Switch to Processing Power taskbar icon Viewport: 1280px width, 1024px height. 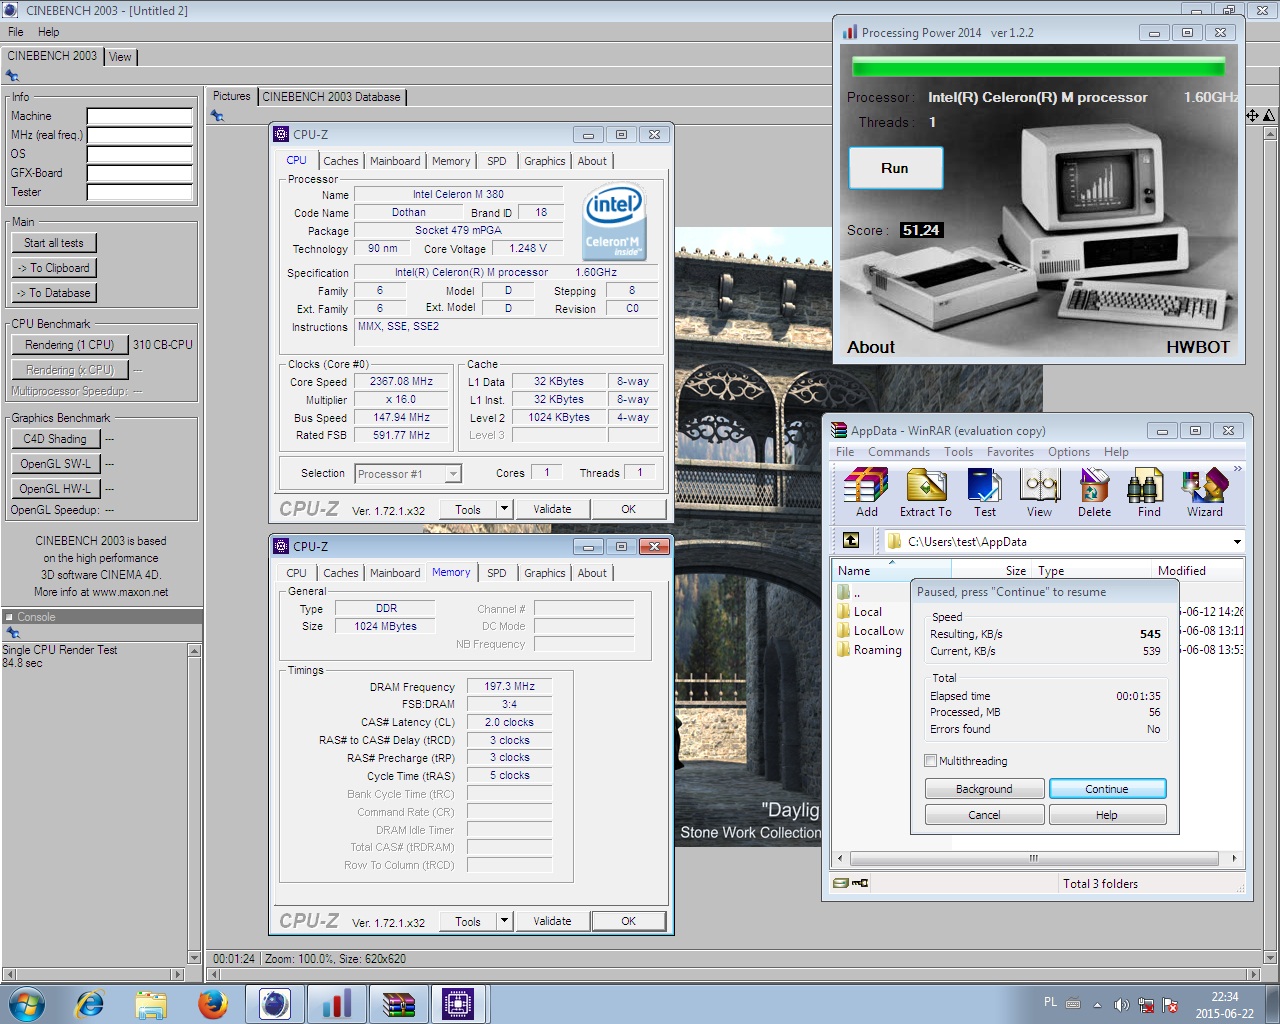[x=336, y=1004]
